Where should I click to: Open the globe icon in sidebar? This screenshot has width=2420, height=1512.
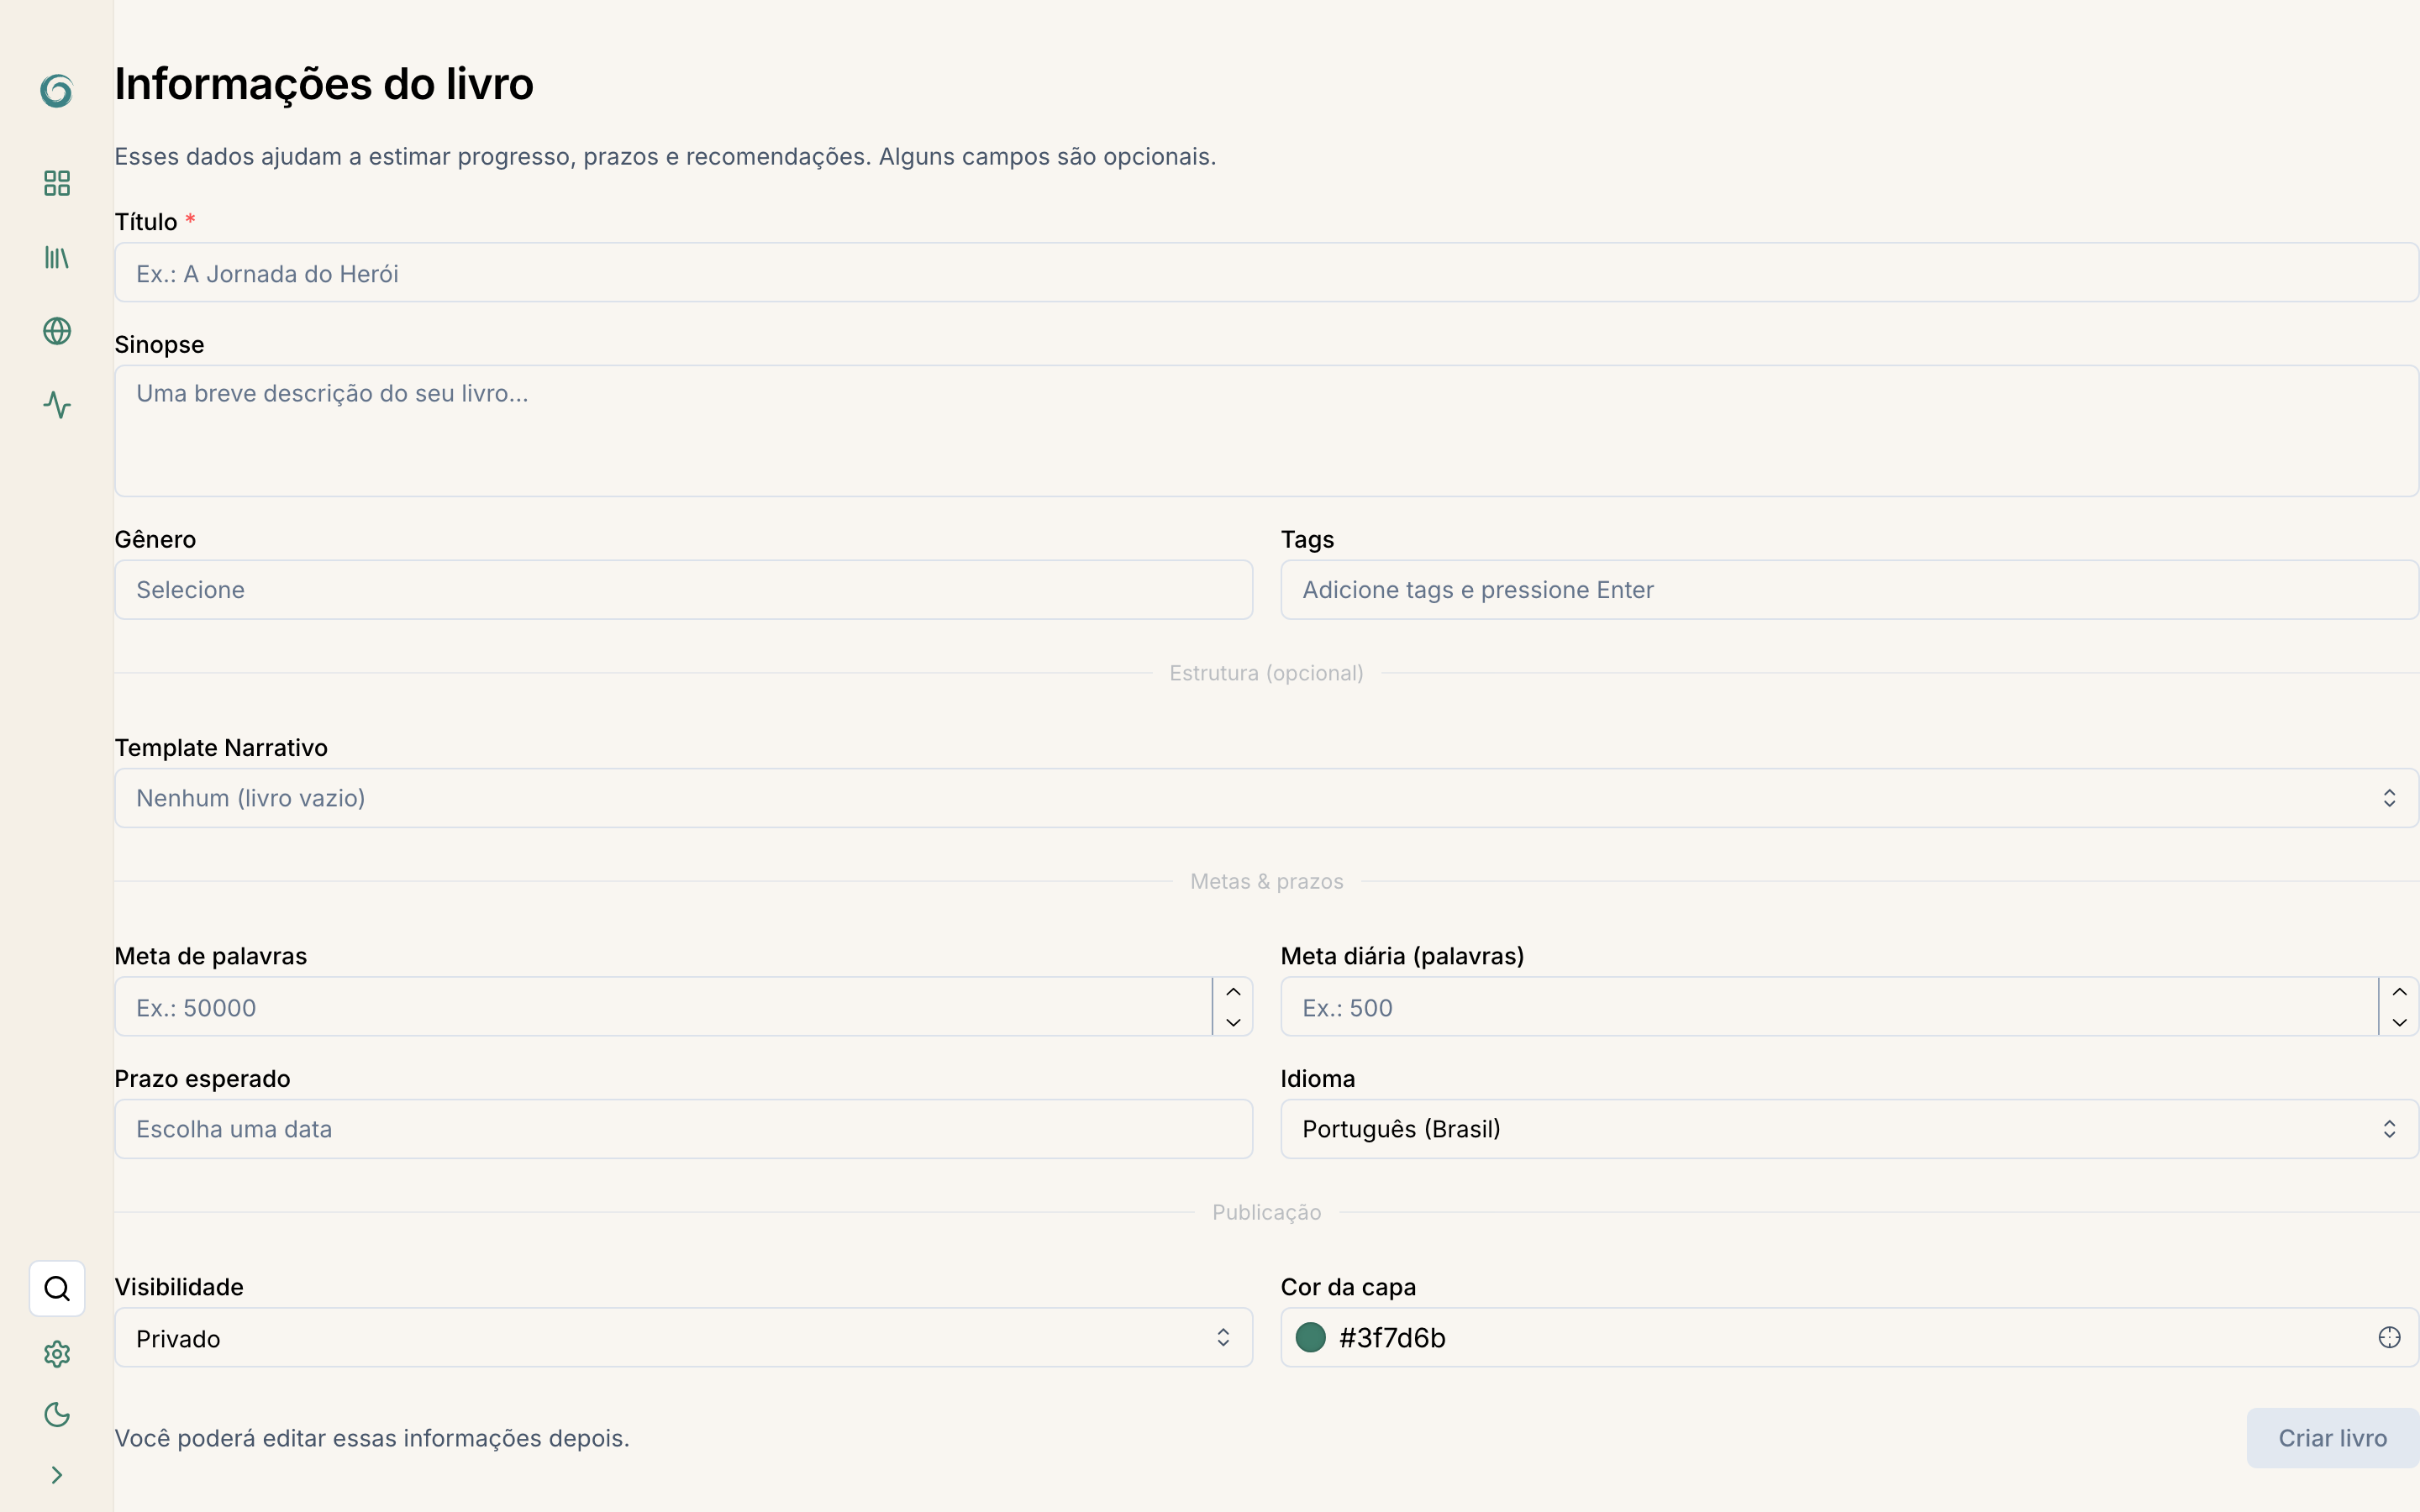point(57,331)
